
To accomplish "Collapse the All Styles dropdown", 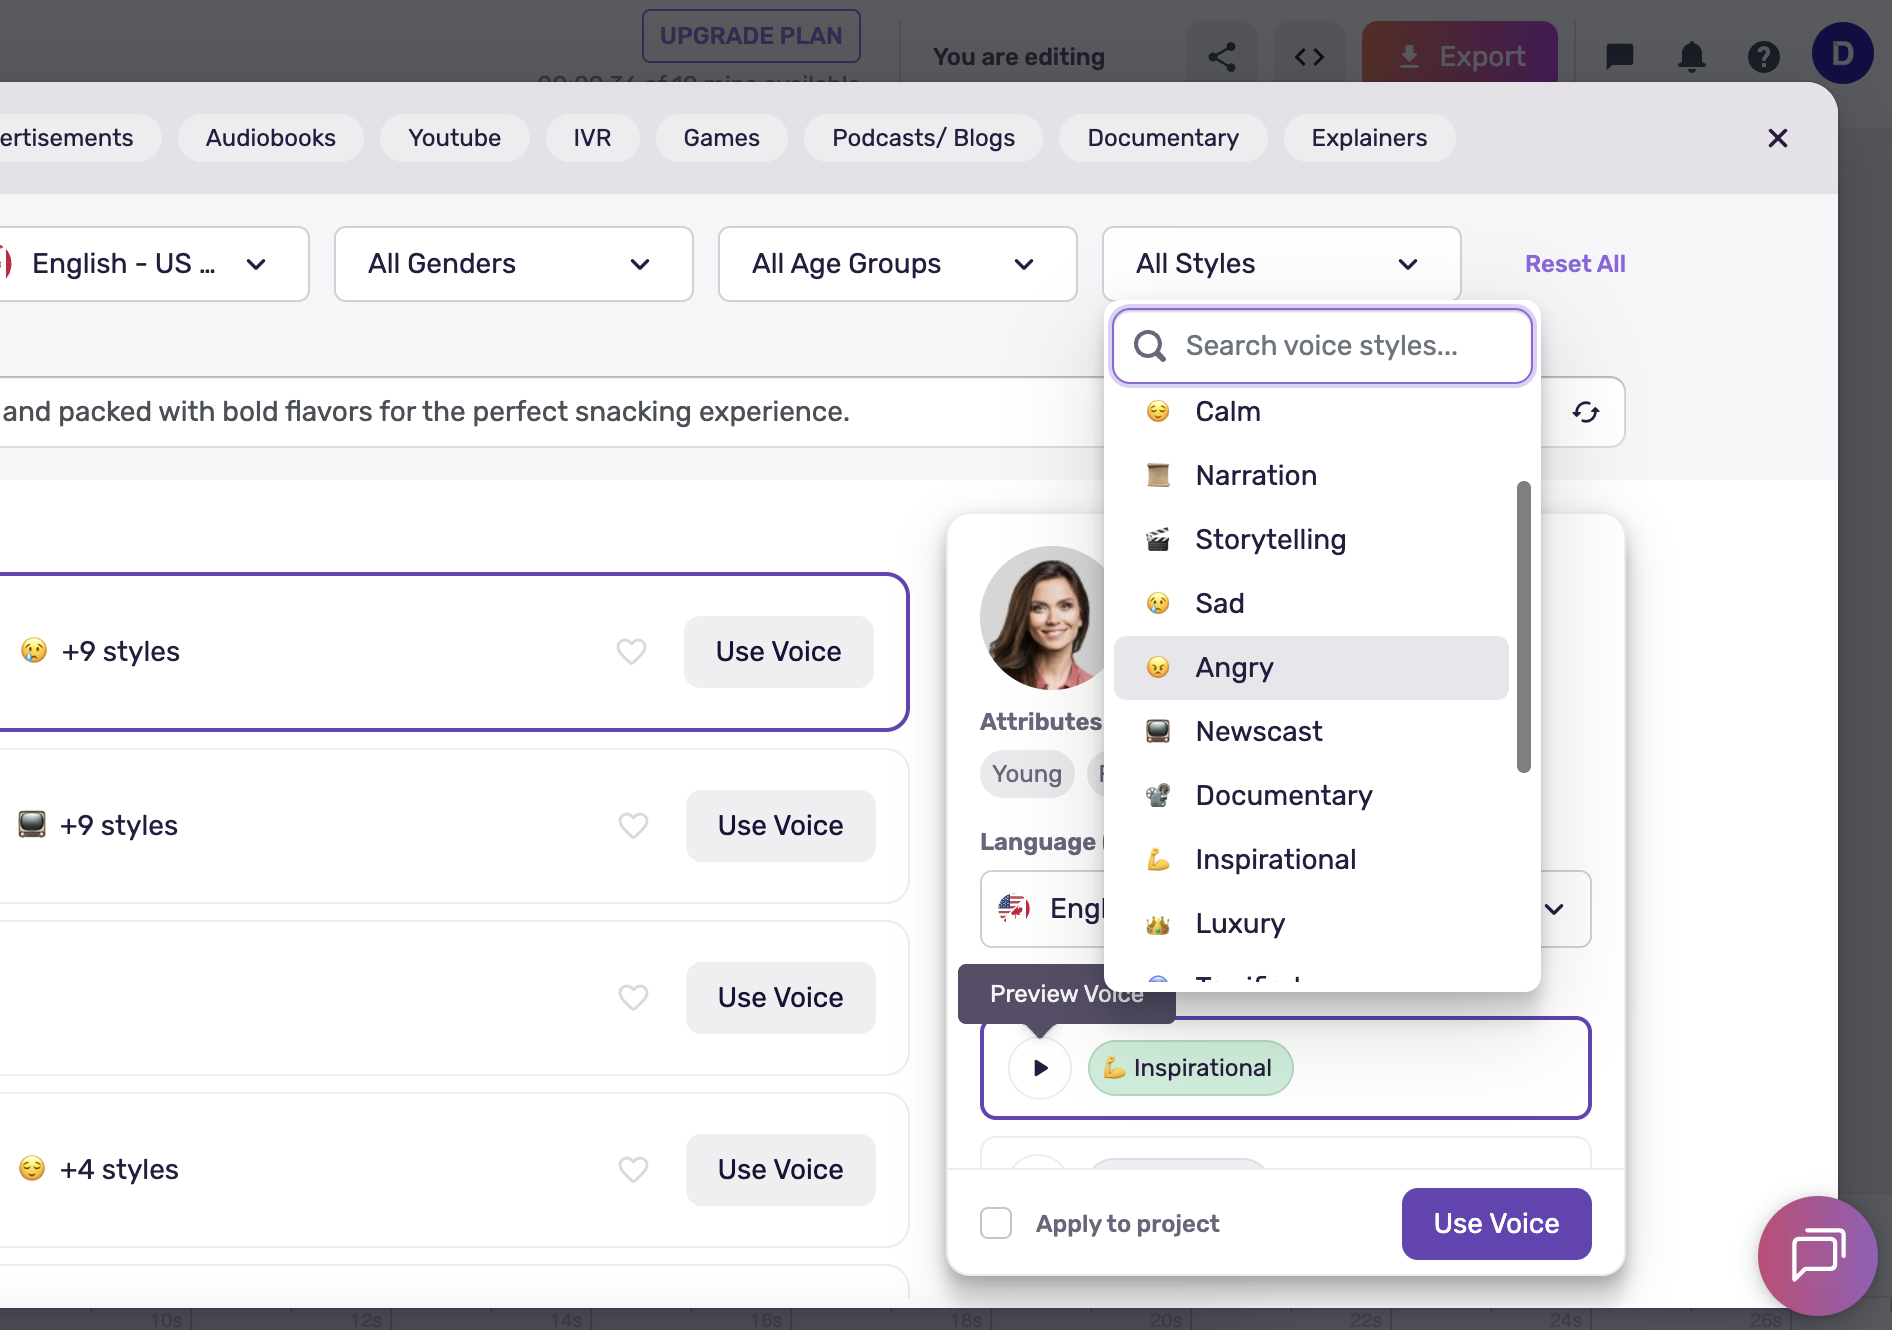I will 1281,264.
